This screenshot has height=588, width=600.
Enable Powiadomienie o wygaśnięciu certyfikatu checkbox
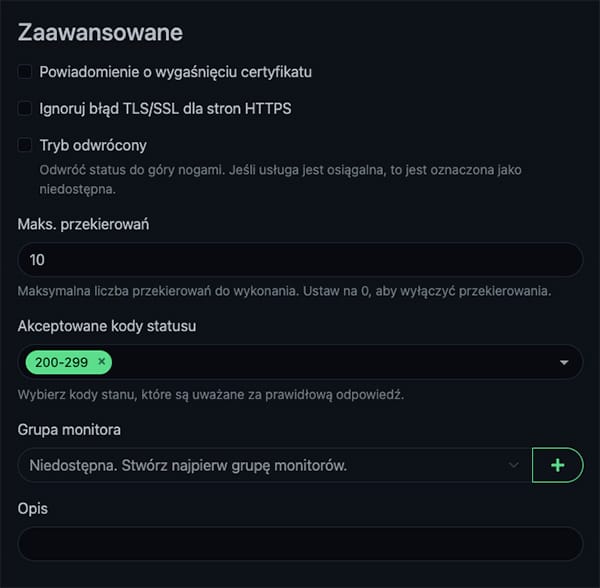coord(25,72)
